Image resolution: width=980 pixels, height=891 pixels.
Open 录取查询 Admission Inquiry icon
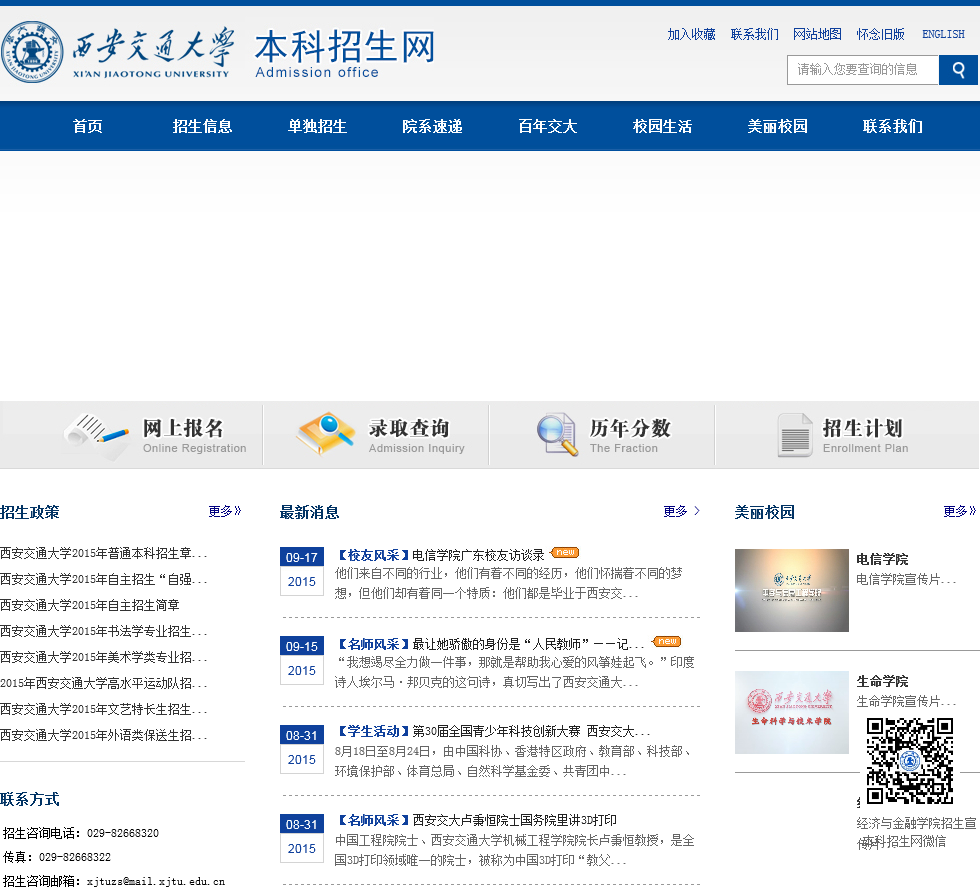326,433
